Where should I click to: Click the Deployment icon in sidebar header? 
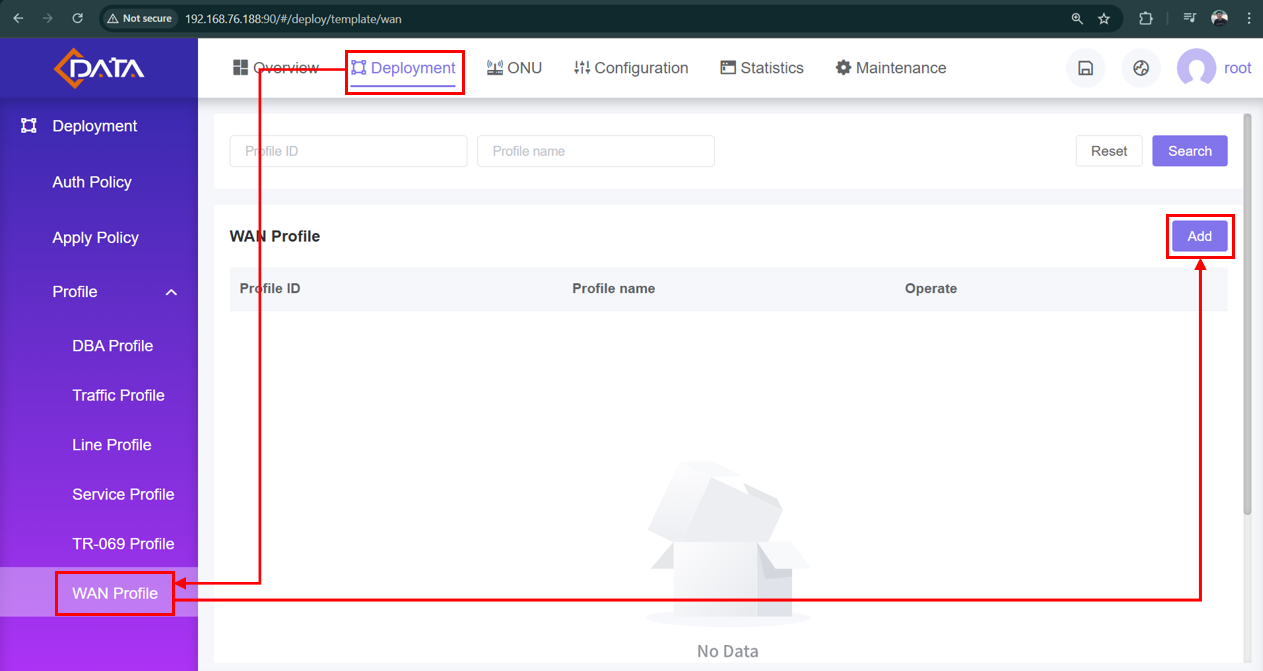tap(29, 126)
